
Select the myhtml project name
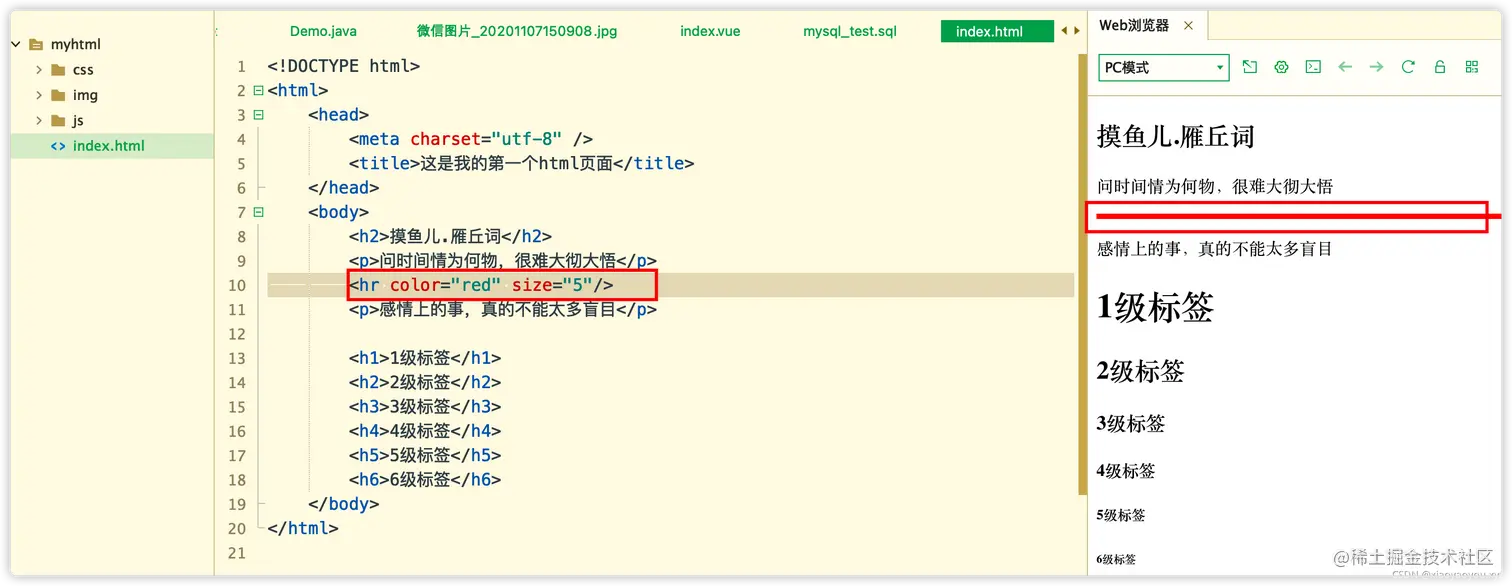76,44
